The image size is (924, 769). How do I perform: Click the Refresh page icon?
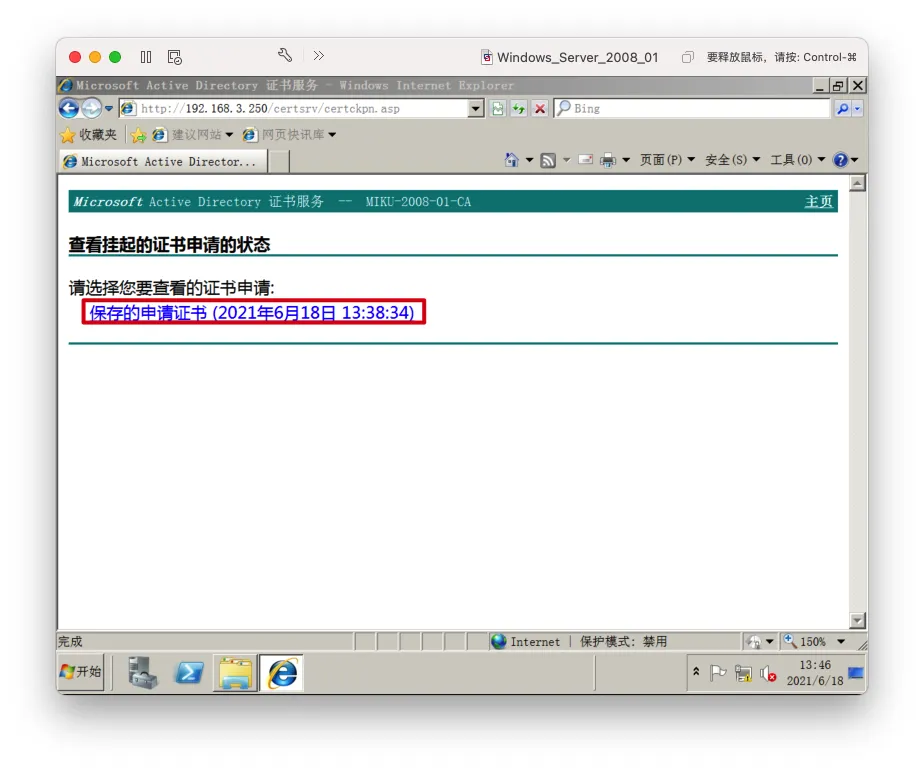[x=519, y=108]
